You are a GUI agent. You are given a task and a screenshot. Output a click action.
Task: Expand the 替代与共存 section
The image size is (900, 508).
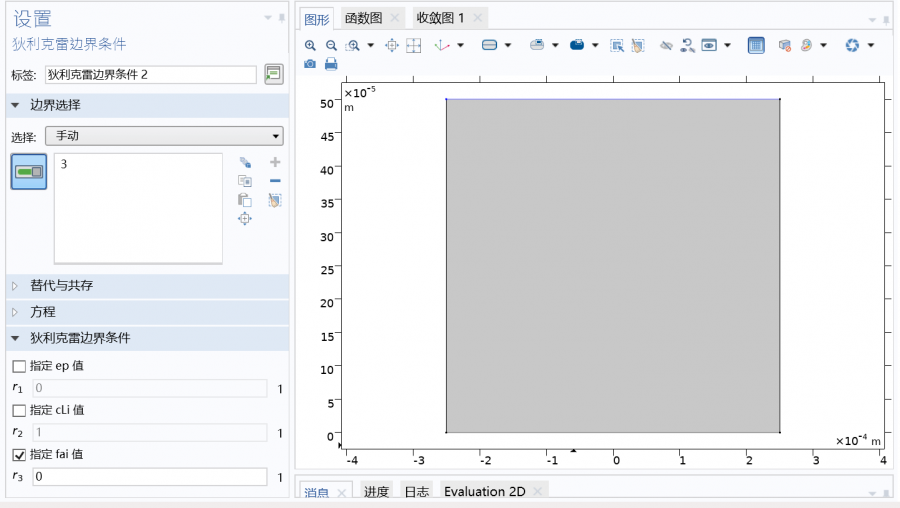tap(61, 286)
